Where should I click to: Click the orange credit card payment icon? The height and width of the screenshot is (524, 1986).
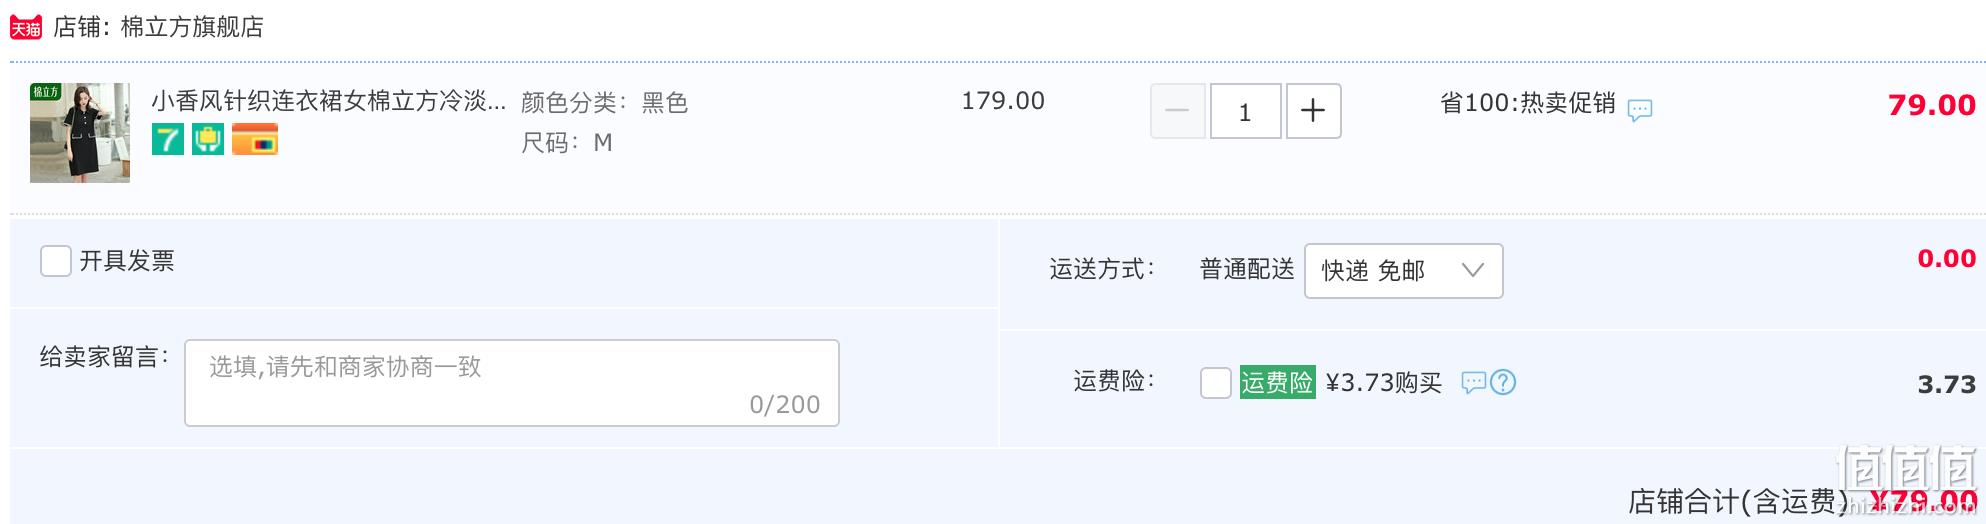[x=255, y=139]
